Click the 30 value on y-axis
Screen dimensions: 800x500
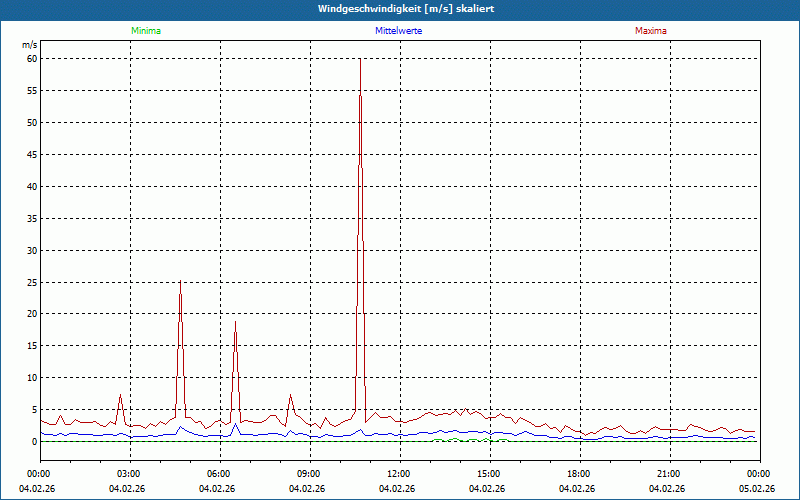coord(31,250)
